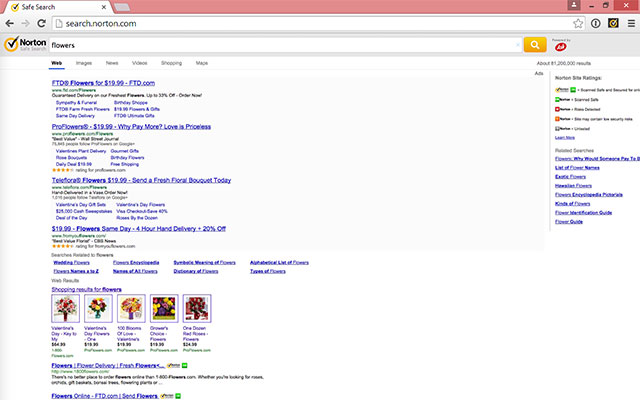Image resolution: width=640 pixels, height=400 pixels.
Task: Click Rose Bouquets sitelink under ProFlowers
Action: tap(71, 158)
